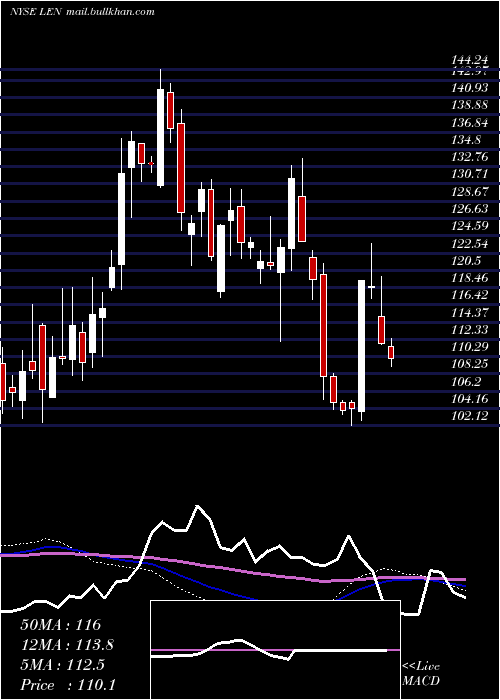Click the 136.84 price level label
This screenshot has height=700, width=500.
469,122
